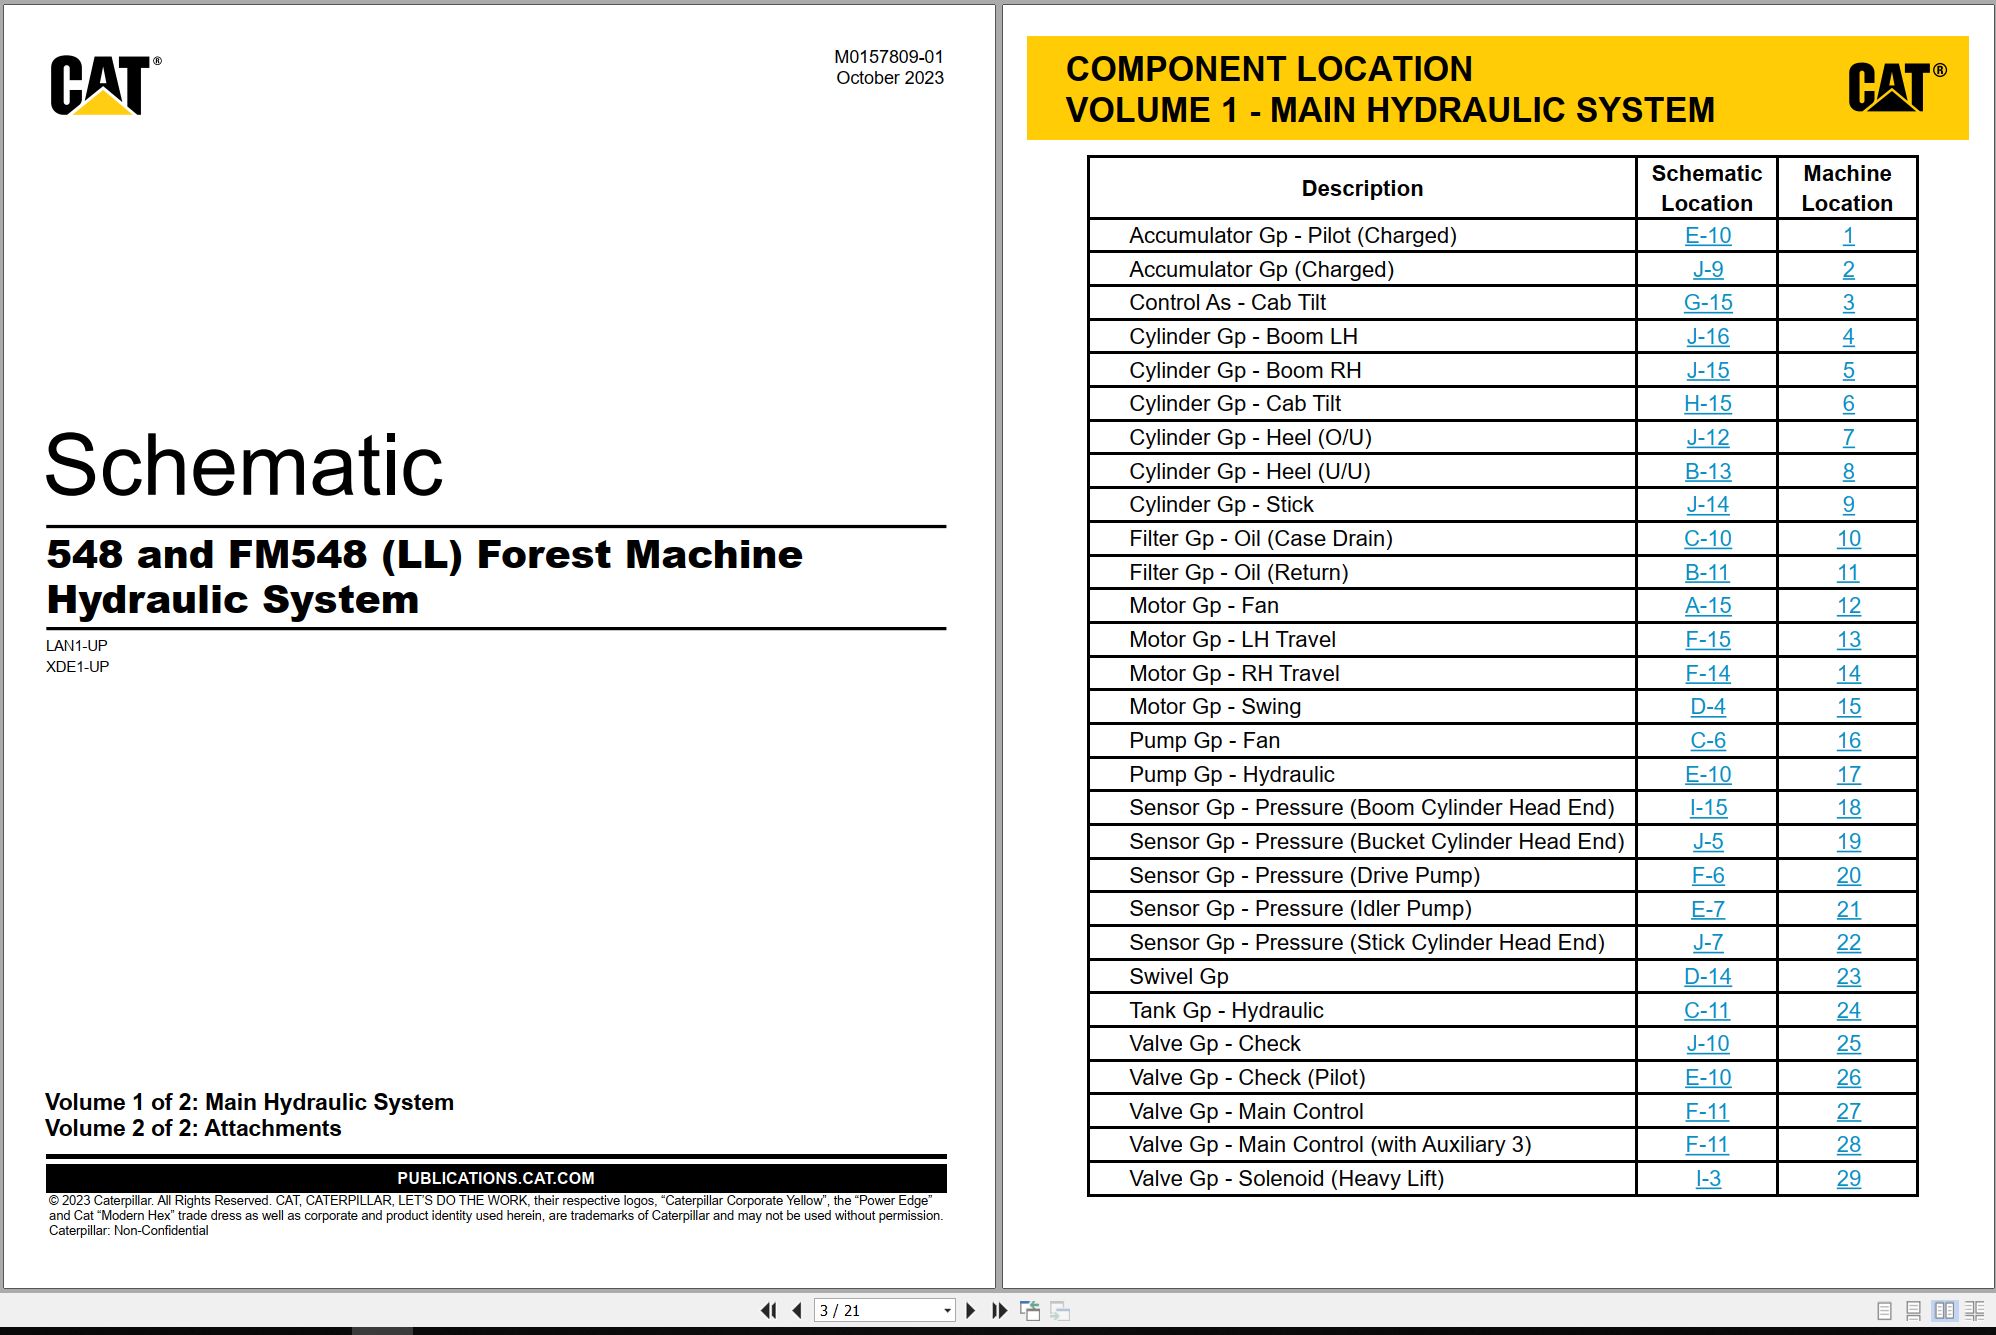1996x1335 pixels.
Task: Go to the next page
Action: click(970, 1310)
